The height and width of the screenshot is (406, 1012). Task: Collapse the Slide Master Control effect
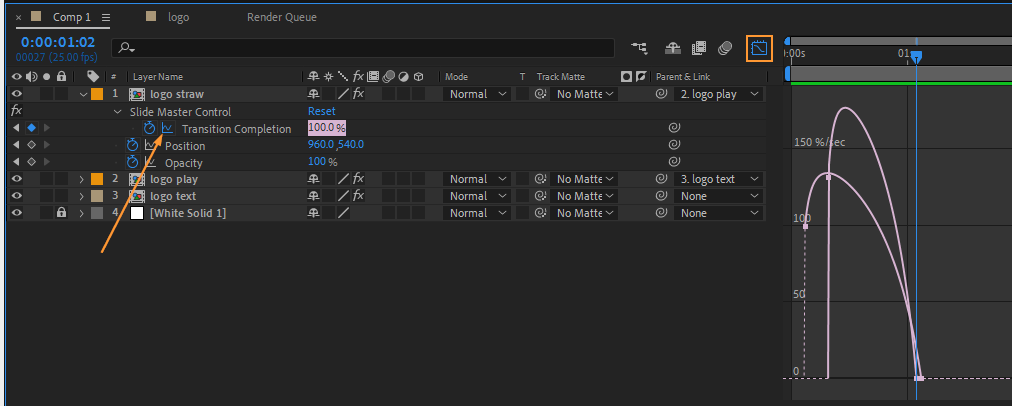(118, 112)
